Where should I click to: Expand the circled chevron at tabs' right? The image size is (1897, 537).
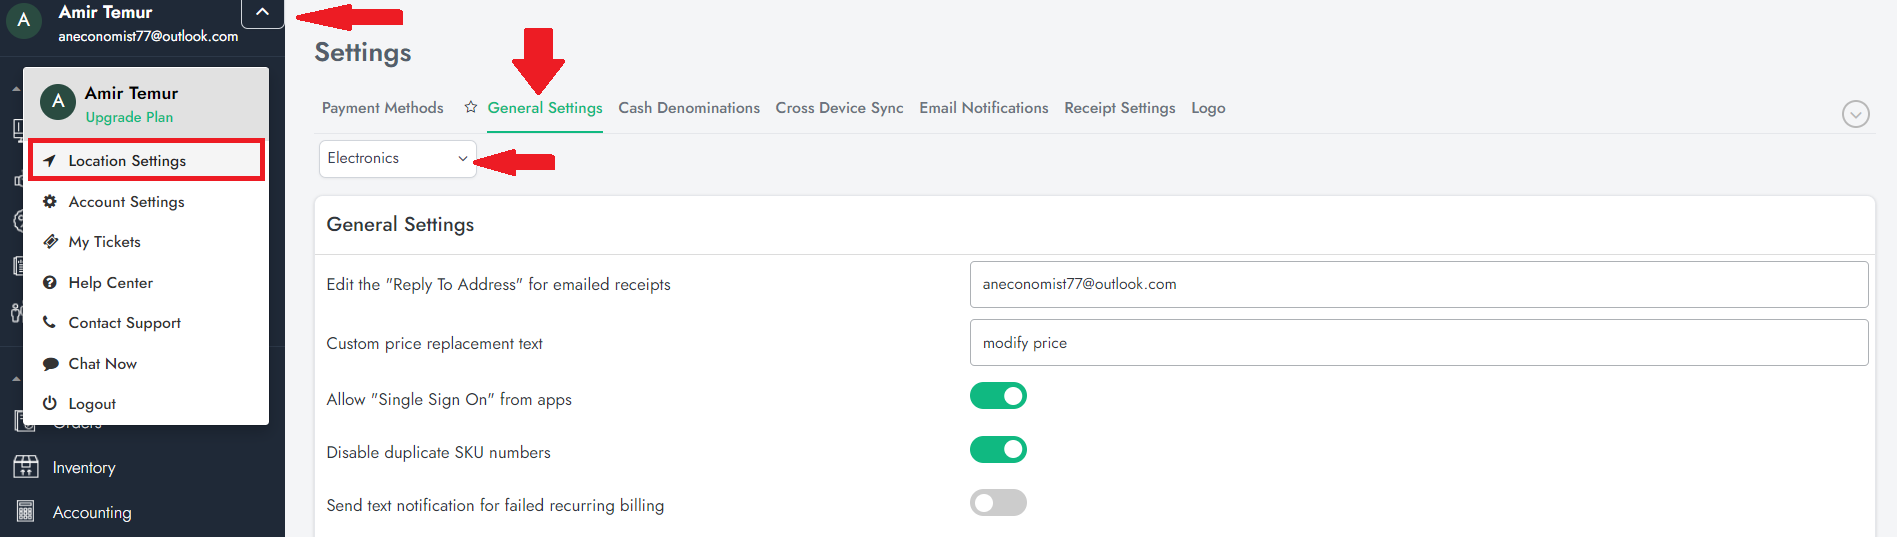1855,114
